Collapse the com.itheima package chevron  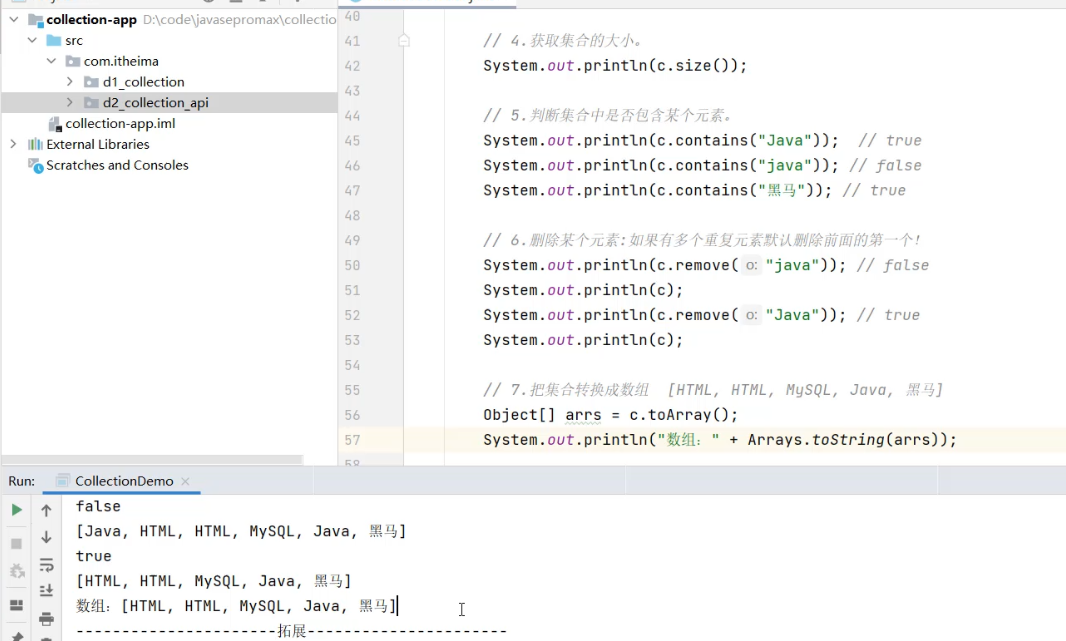51,61
